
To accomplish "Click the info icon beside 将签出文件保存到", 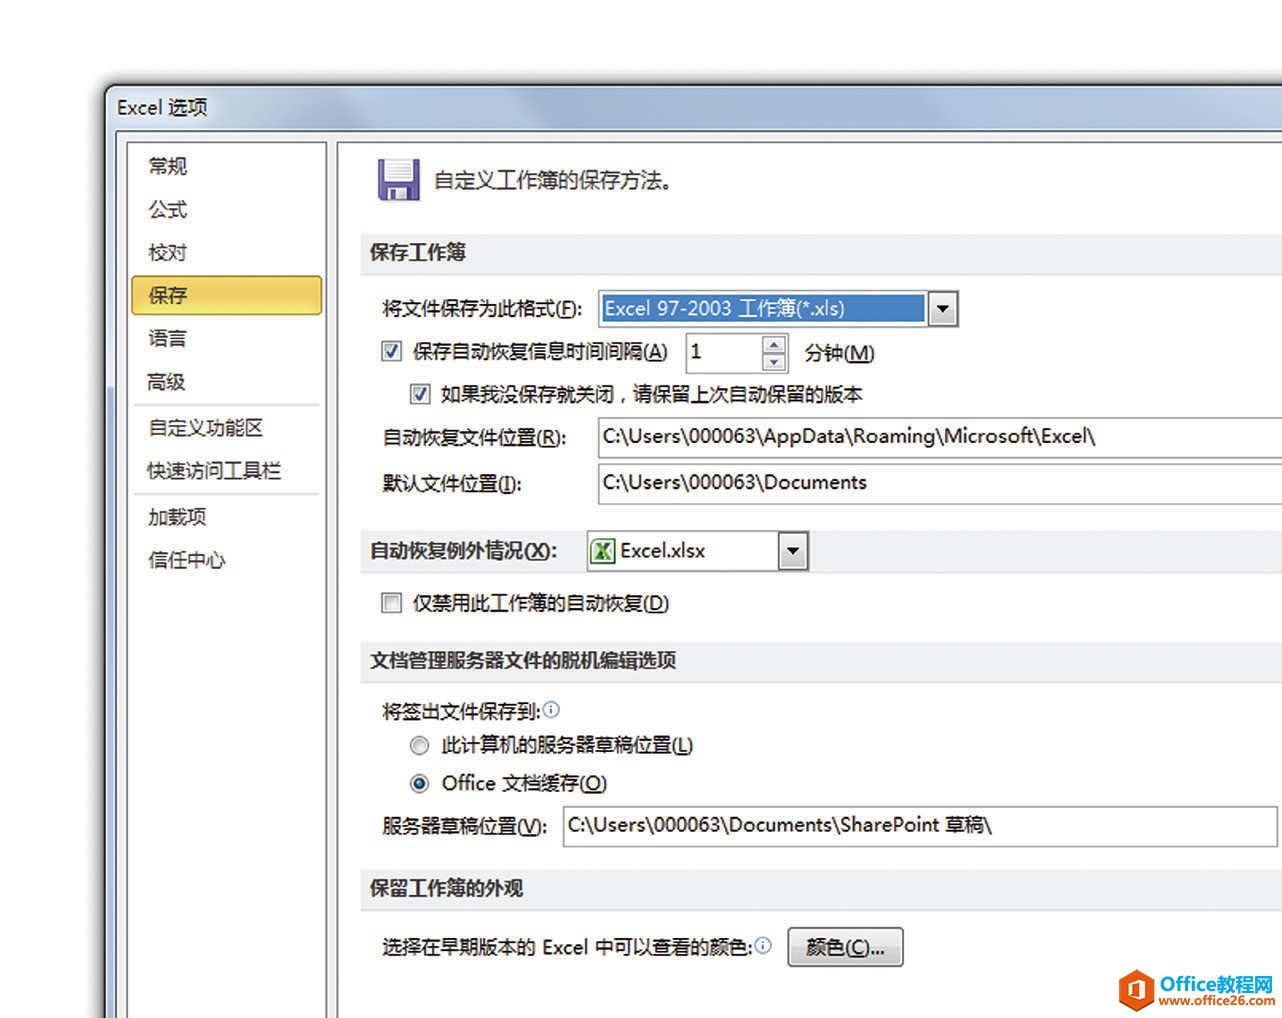I will pos(551,710).
